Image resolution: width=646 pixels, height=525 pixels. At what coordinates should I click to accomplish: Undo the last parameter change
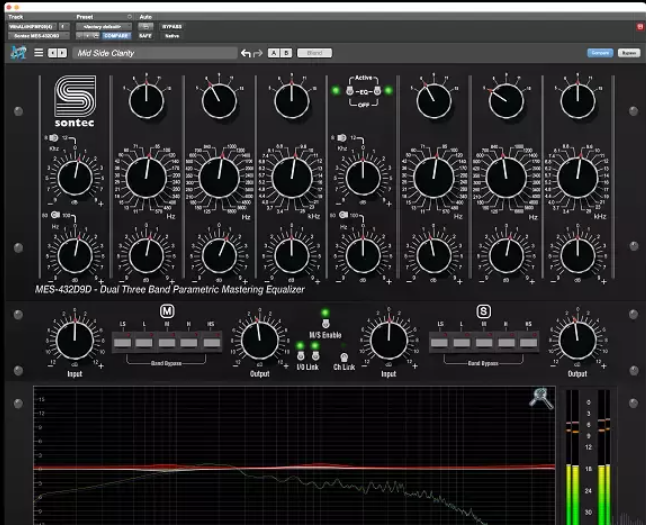click(246, 53)
